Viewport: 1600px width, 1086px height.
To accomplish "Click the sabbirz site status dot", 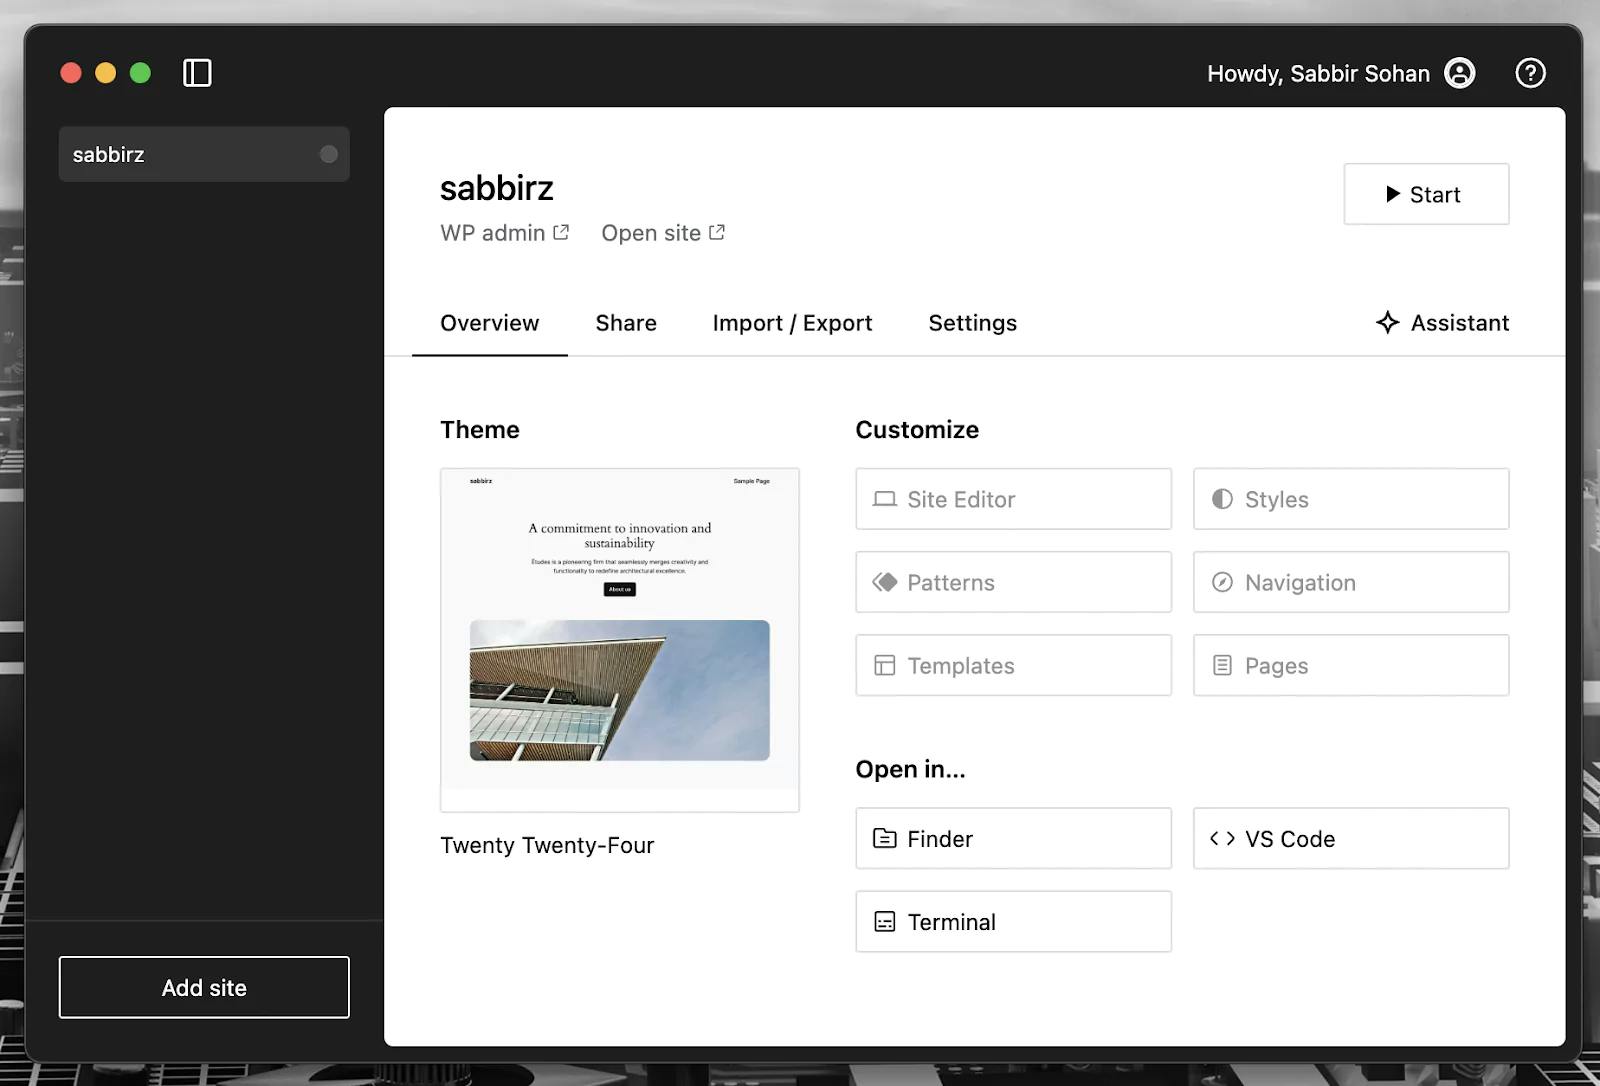I will tap(328, 154).
